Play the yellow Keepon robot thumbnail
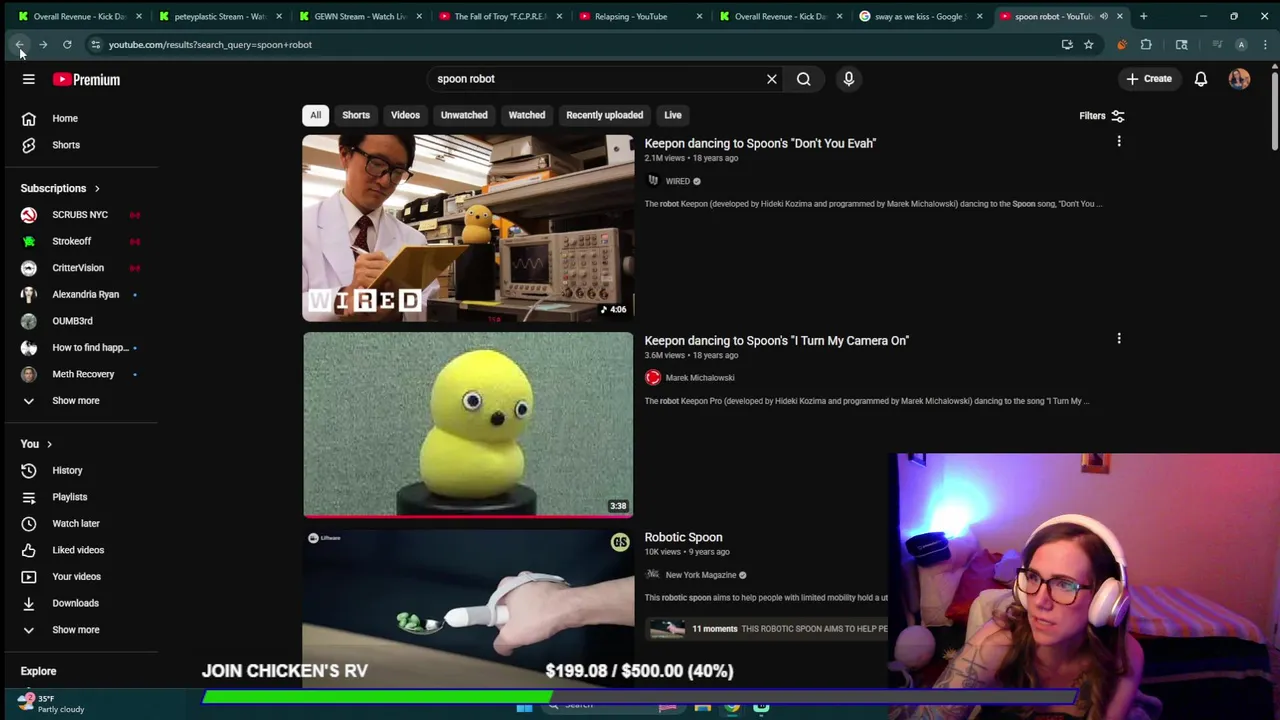 [468, 425]
